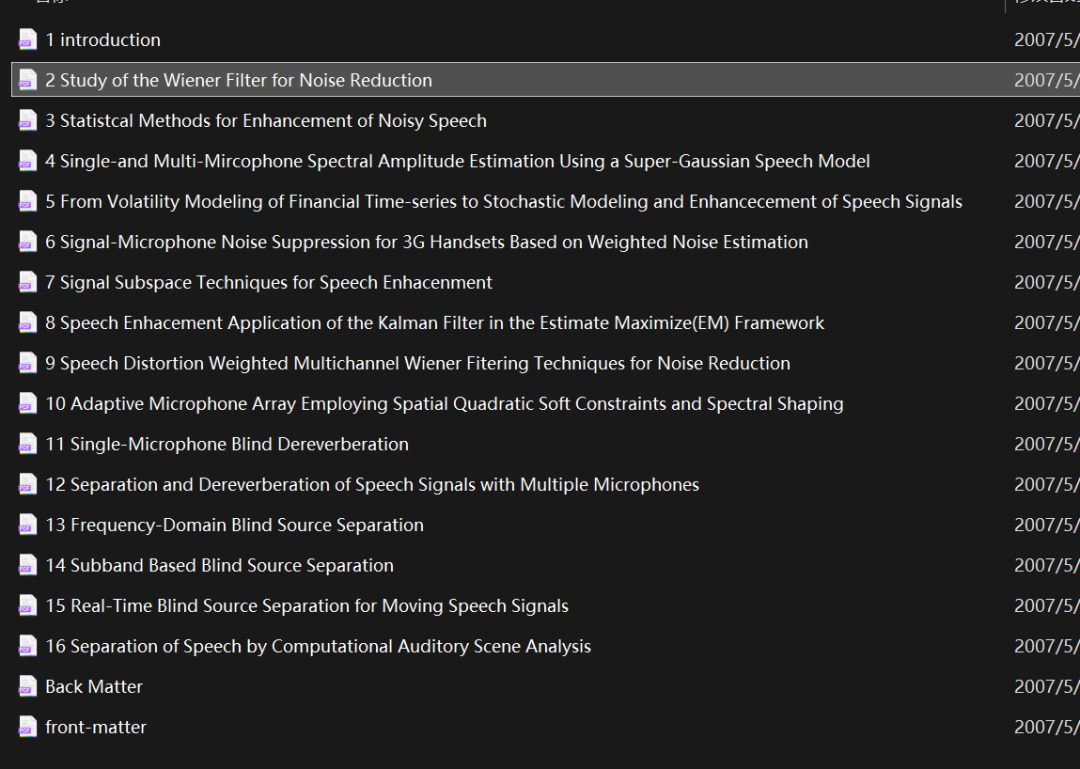Select the 'front-matter' file name
Viewport: 1080px width, 769px height.
(x=96, y=727)
